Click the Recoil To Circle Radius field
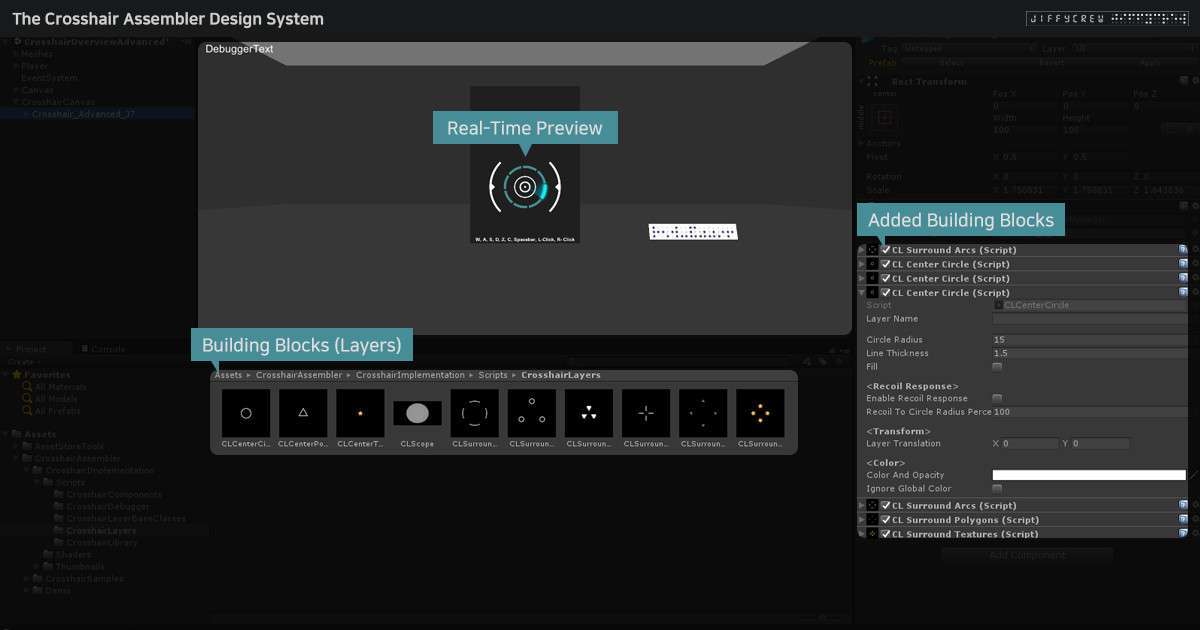Viewport: 1200px width, 630px height. (1090, 412)
